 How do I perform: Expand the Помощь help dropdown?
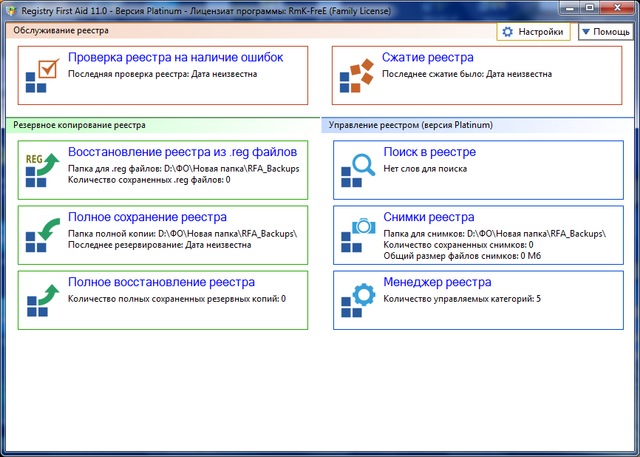pyautogui.click(x=604, y=32)
